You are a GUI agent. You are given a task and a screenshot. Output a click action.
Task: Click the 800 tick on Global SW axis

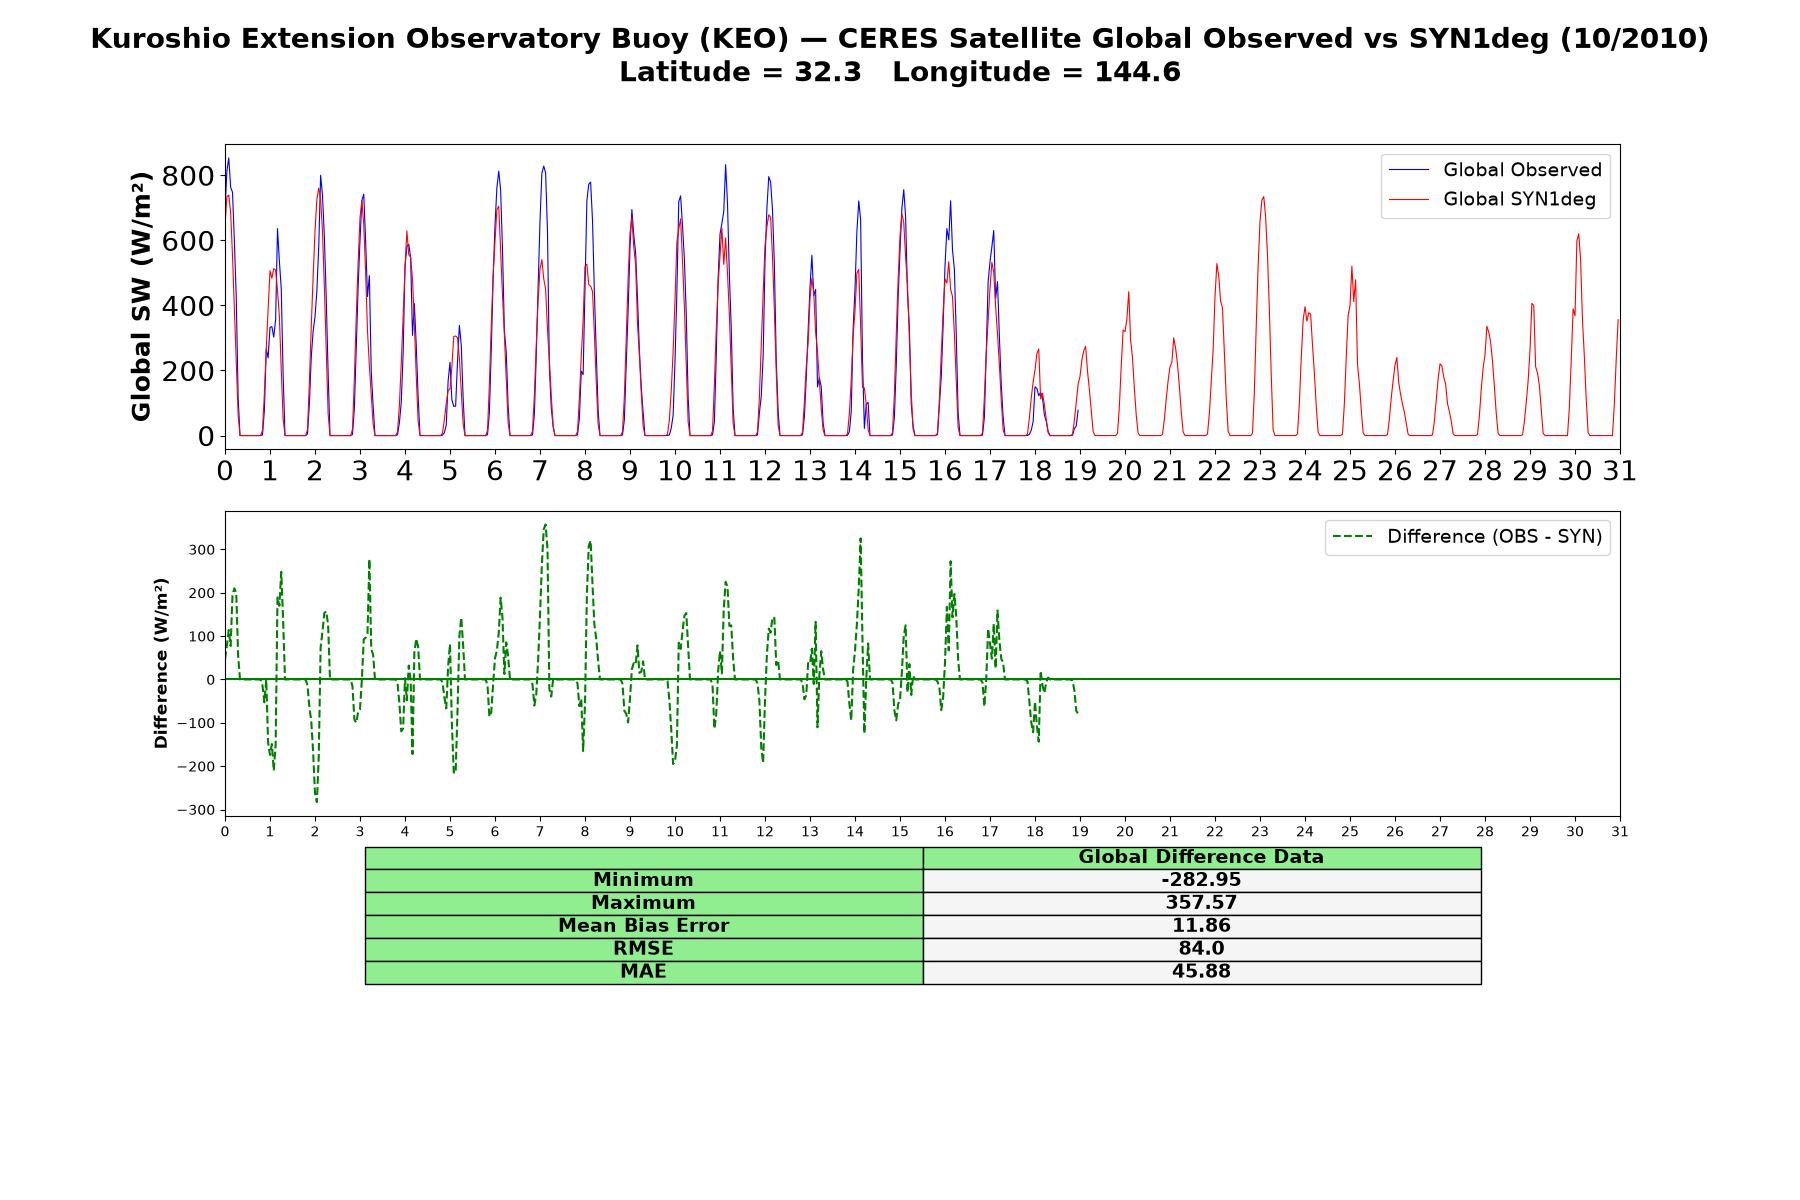(189, 176)
